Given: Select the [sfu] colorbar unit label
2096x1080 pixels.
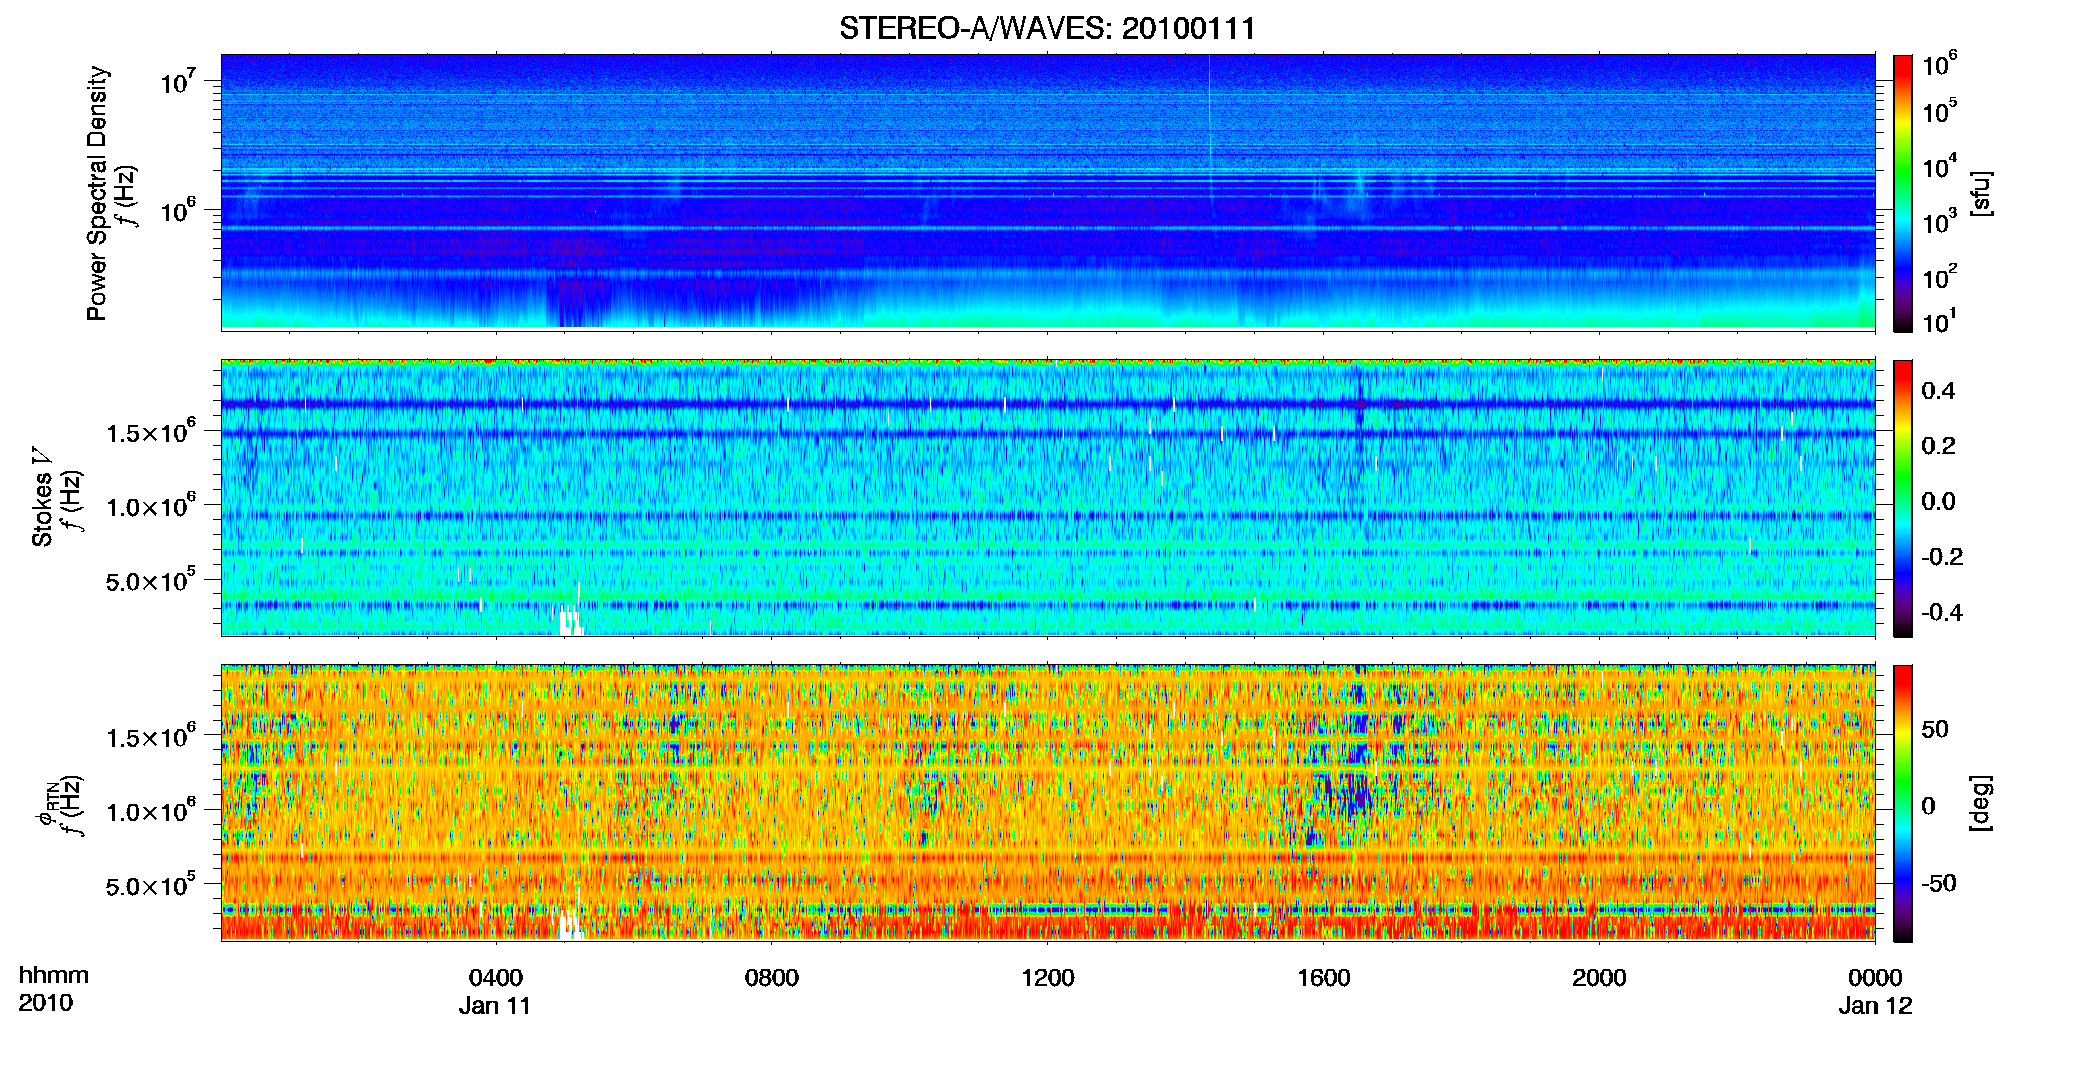Looking at the screenshot, I should 1981,193.
